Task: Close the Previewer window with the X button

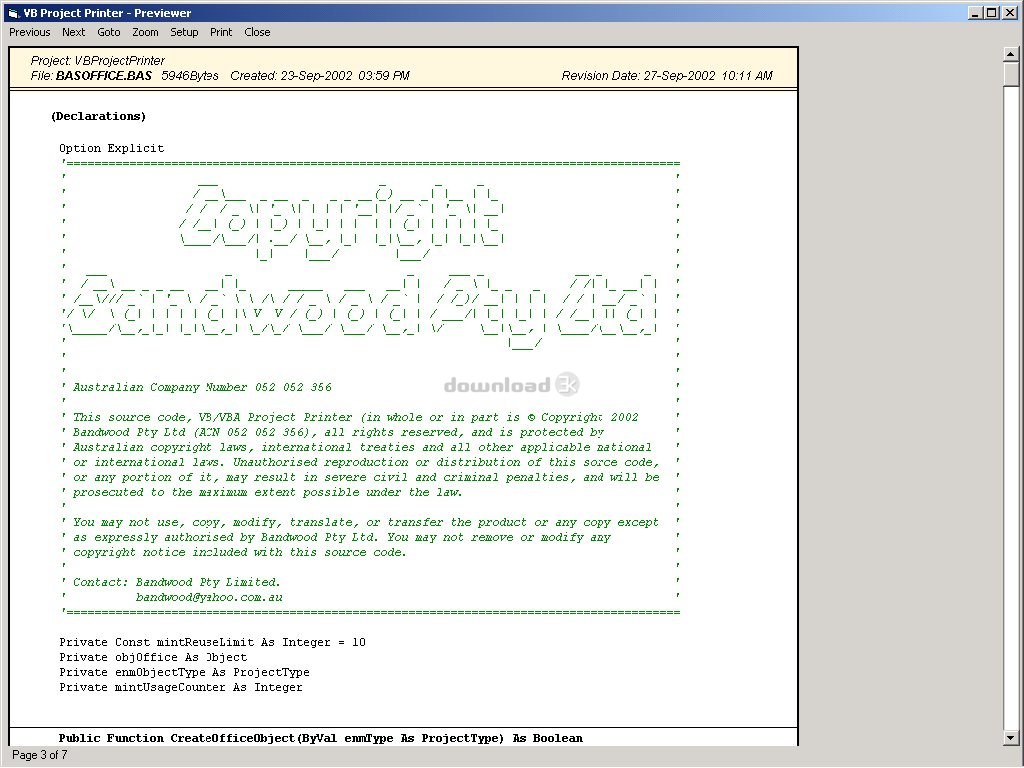Action: tap(1009, 12)
